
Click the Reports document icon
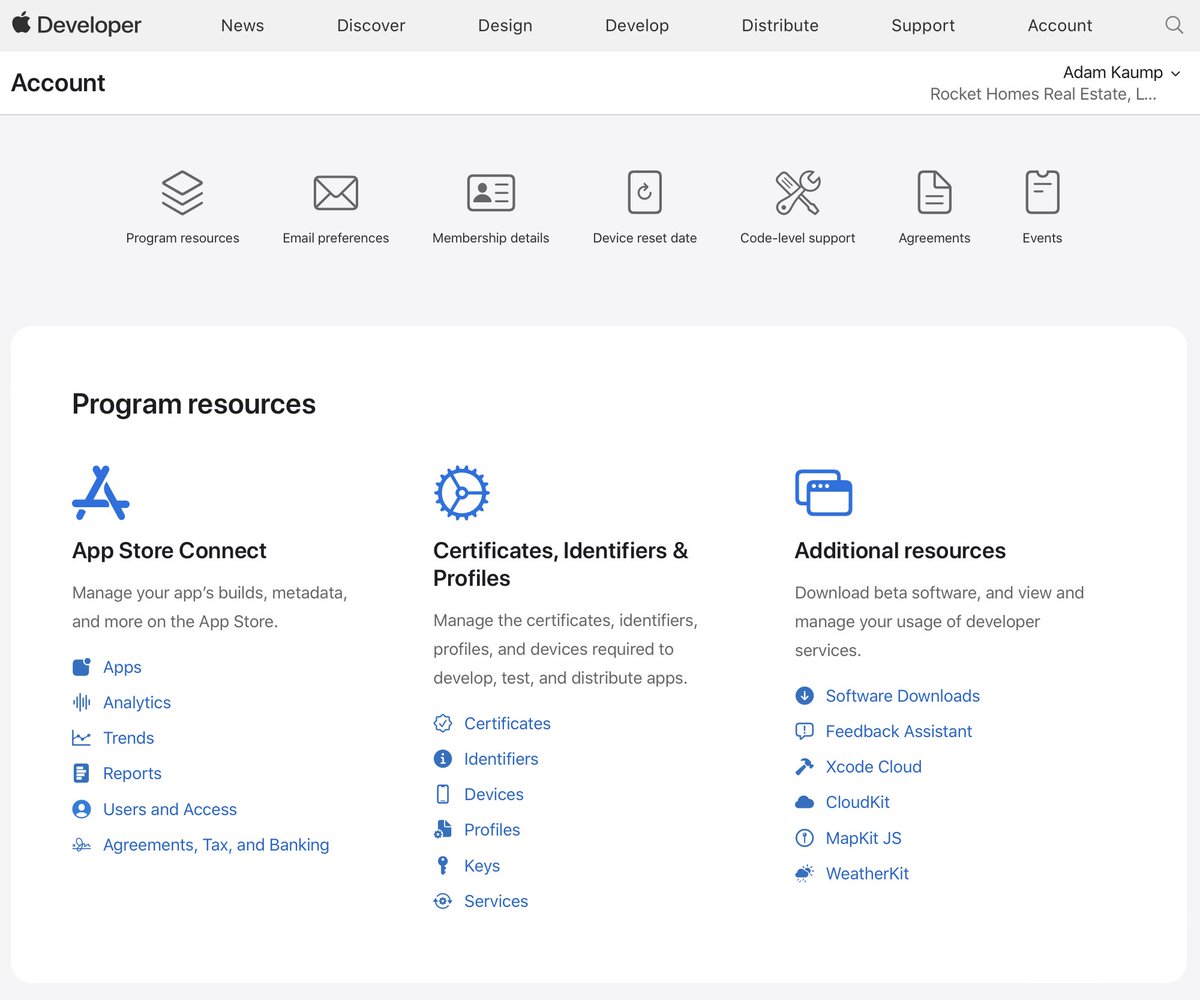[x=82, y=773]
